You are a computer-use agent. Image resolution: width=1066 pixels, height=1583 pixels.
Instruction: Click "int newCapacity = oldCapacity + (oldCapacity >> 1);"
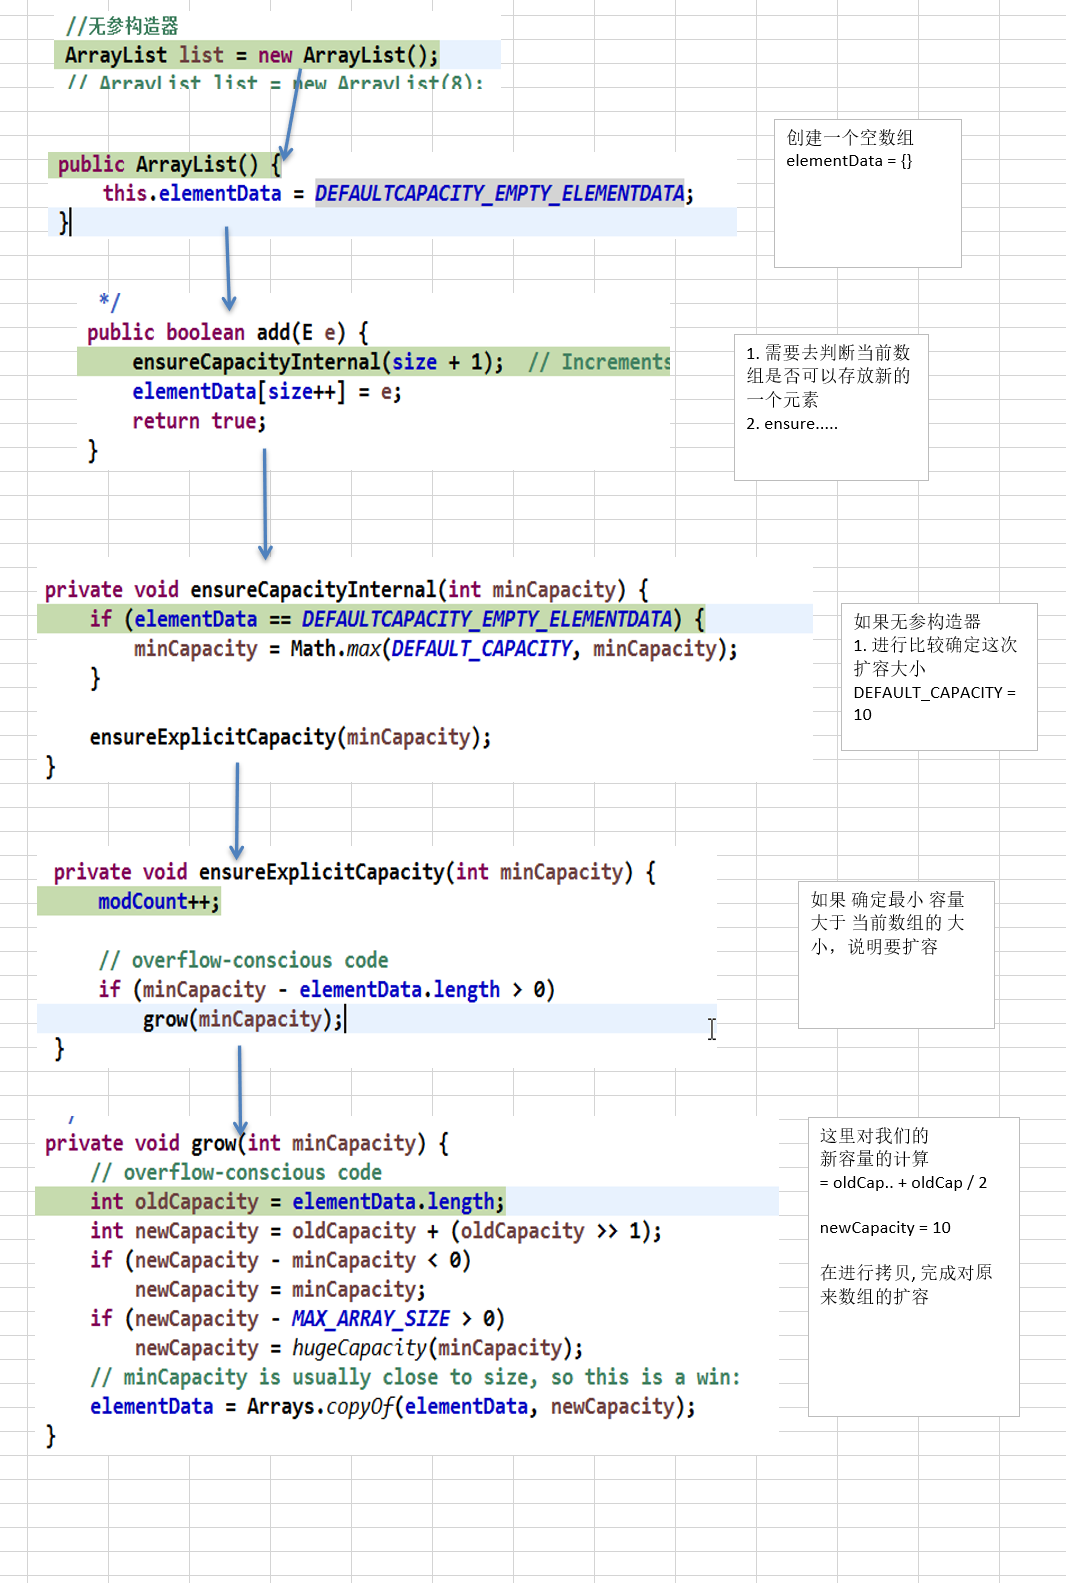[x=376, y=1231]
